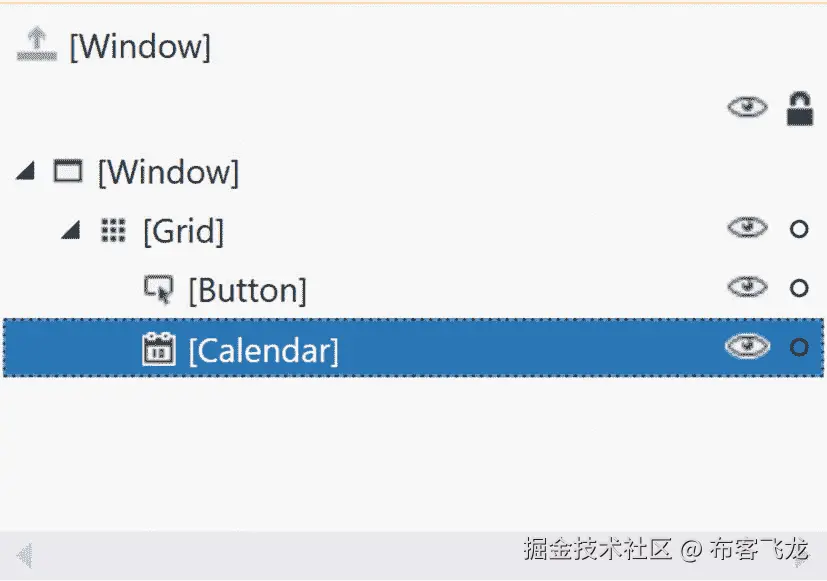Lock the Button via its circle
The width and height of the screenshot is (827, 581).
coord(798,289)
